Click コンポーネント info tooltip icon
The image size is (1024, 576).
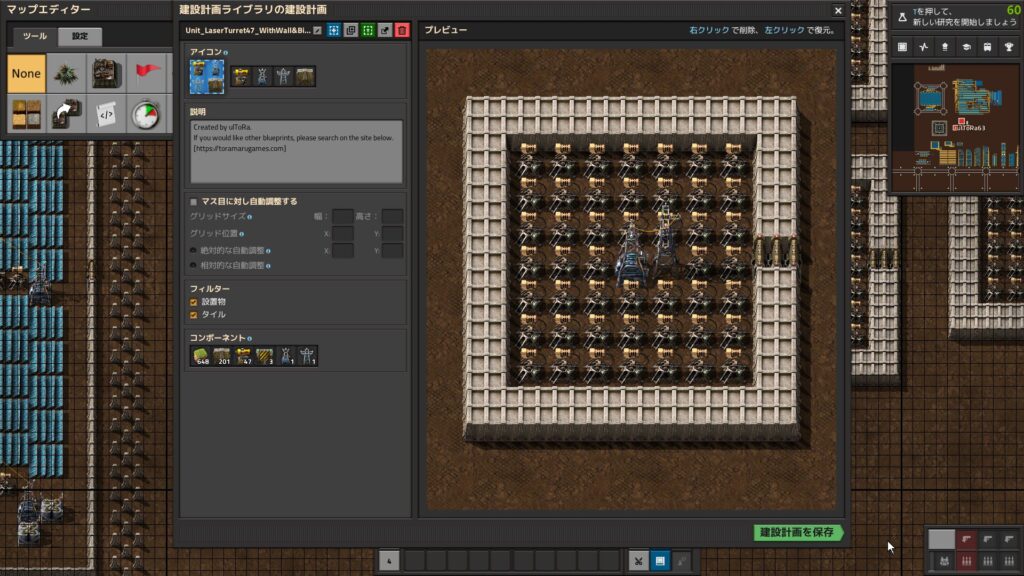coord(249,338)
